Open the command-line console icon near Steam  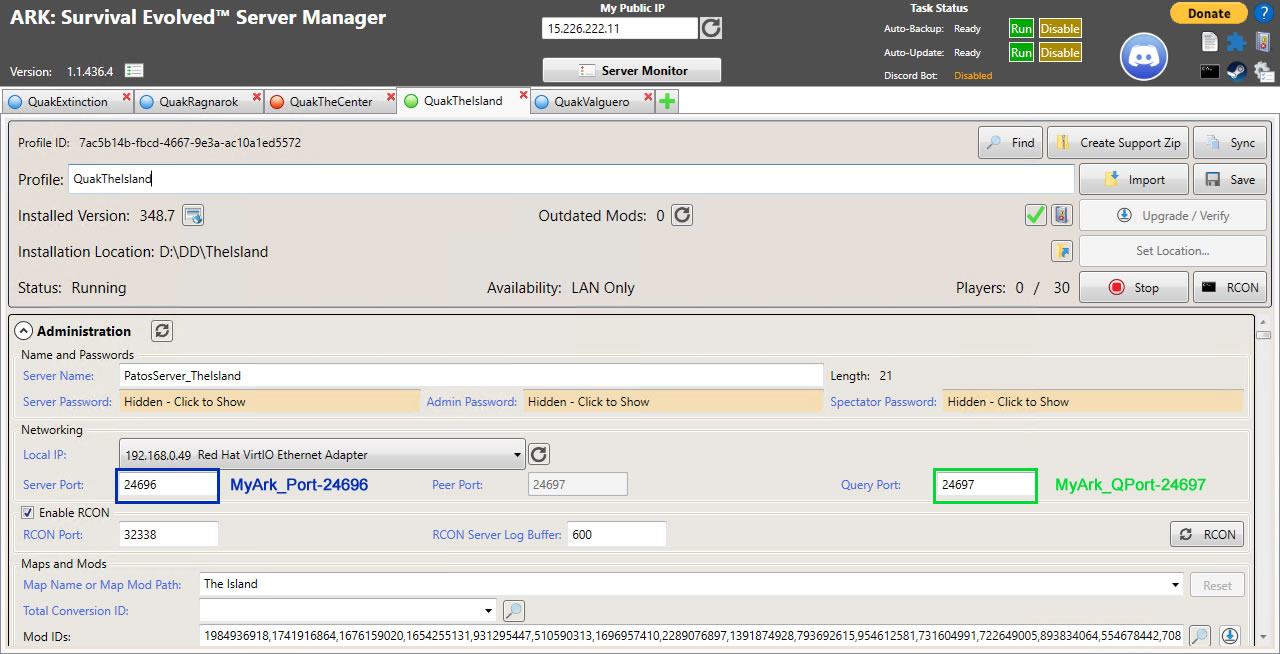tap(1210, 71)
